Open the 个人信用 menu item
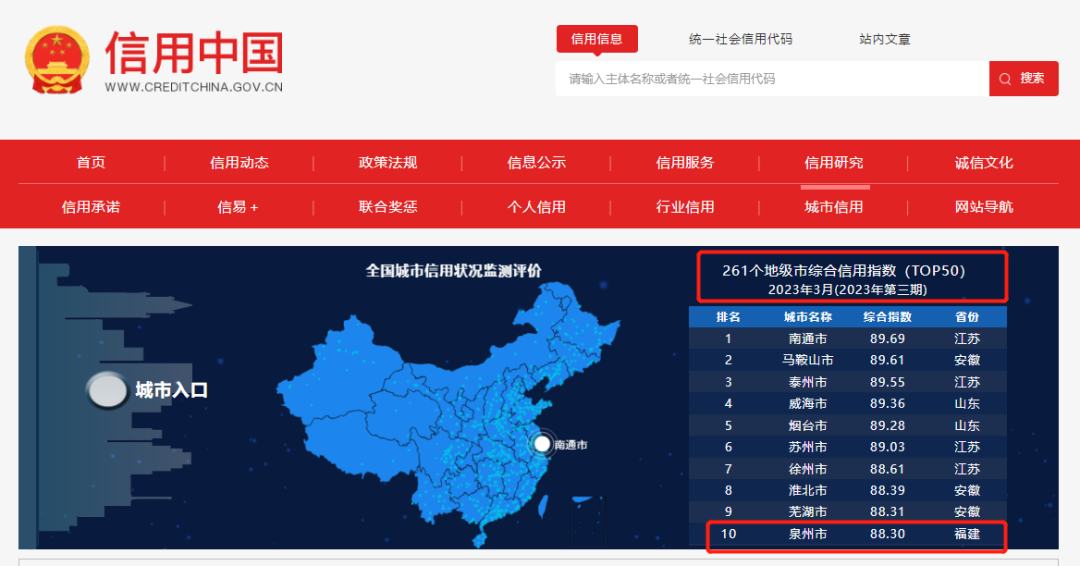 (x=537, y=207)
